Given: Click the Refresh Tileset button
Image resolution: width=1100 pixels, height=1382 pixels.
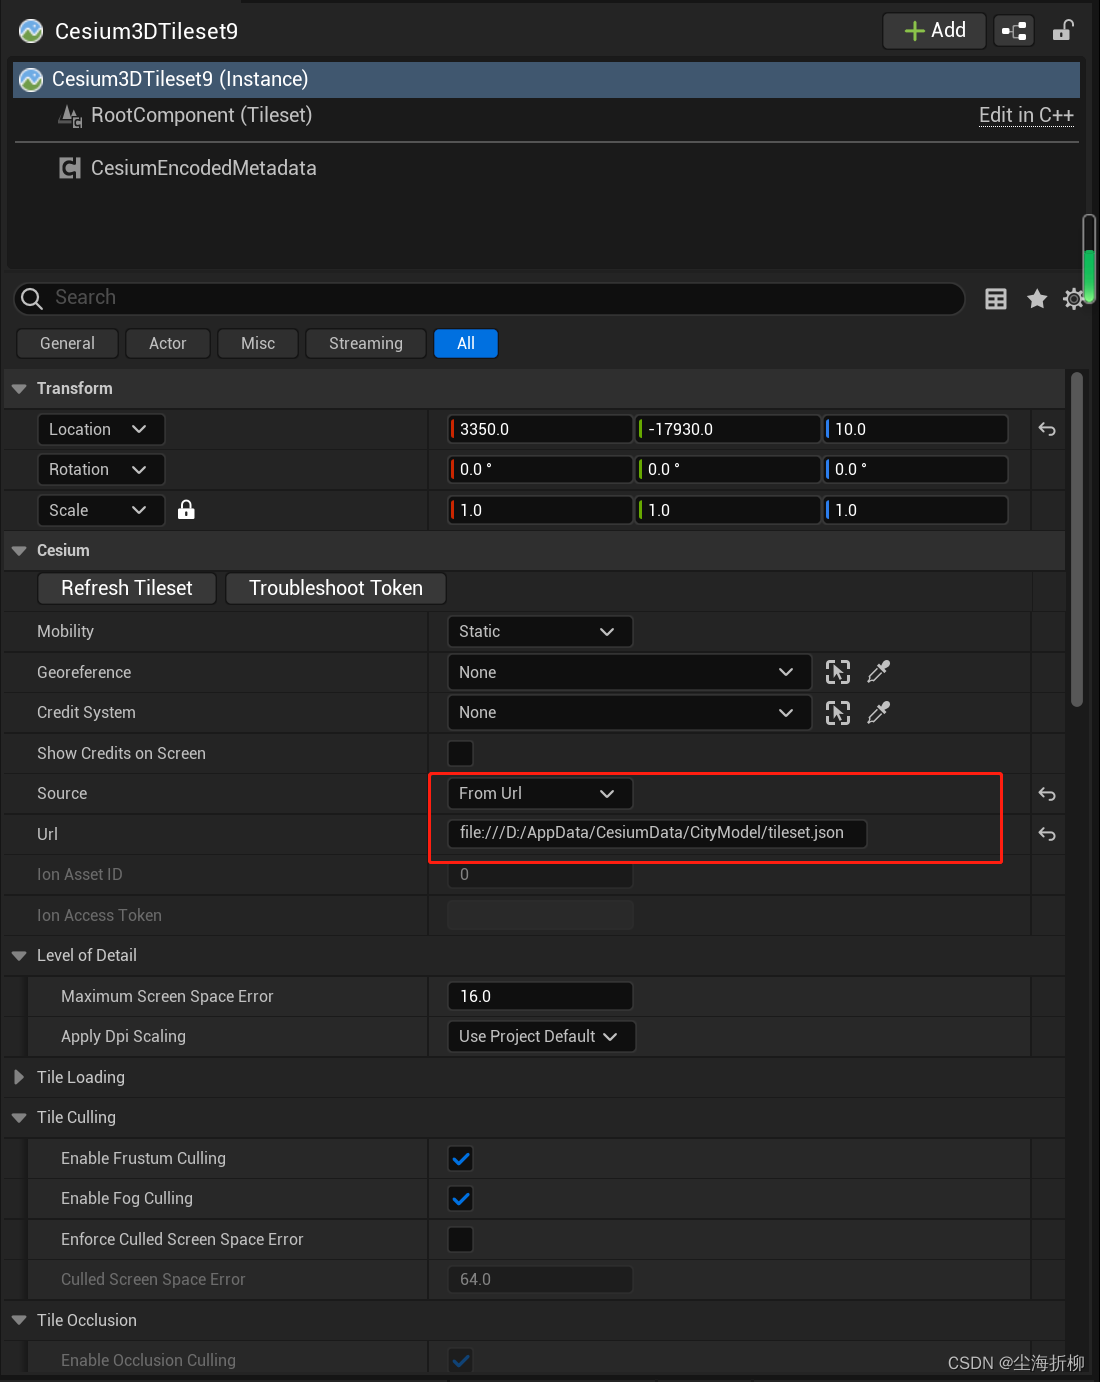Looking at the screenshot, I should pyautogui.click(x=127, y=588).
